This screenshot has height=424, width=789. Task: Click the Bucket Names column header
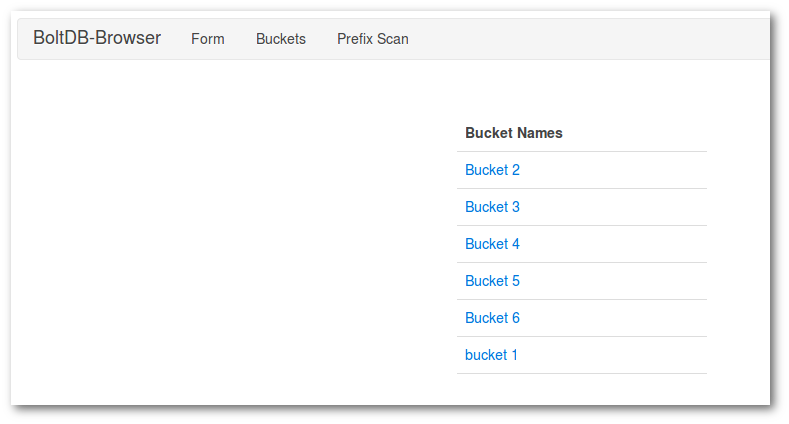click(514, 133)
